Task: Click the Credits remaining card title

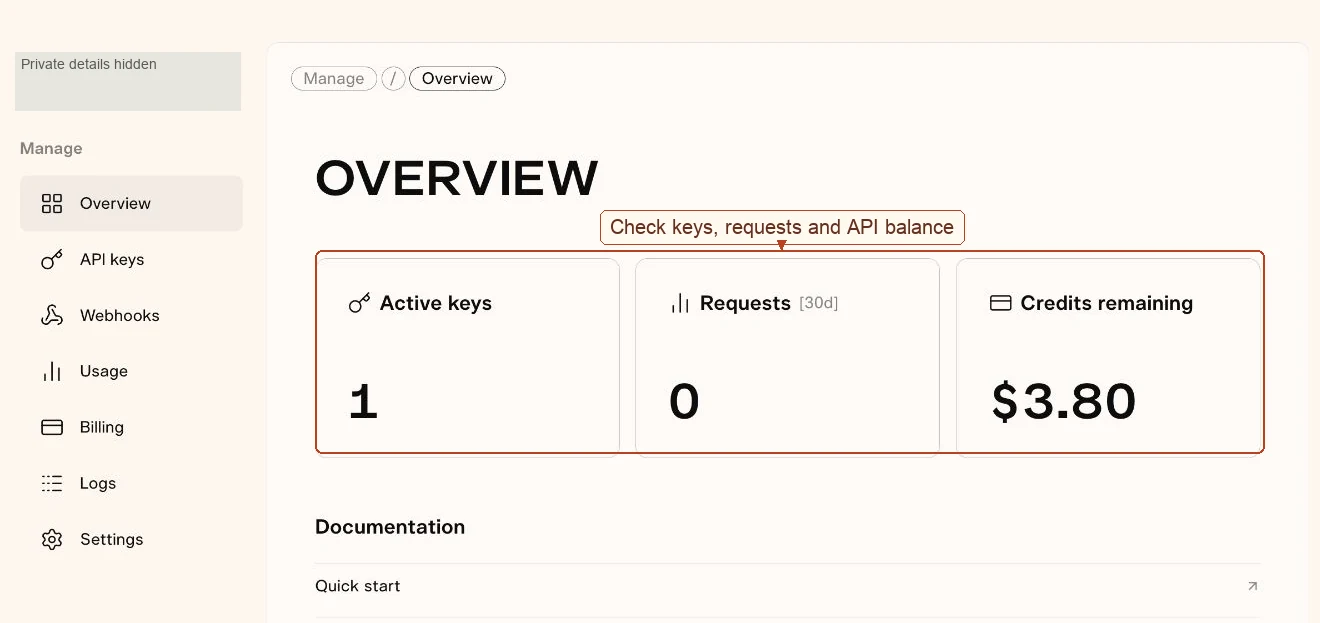Action: [1106, 303]
